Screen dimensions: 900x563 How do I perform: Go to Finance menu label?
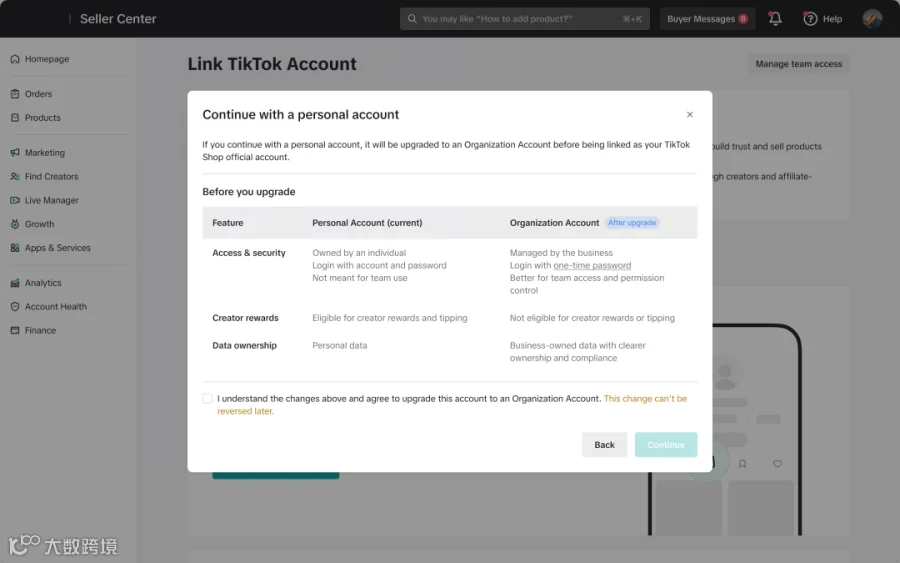[x=40, y=330]
